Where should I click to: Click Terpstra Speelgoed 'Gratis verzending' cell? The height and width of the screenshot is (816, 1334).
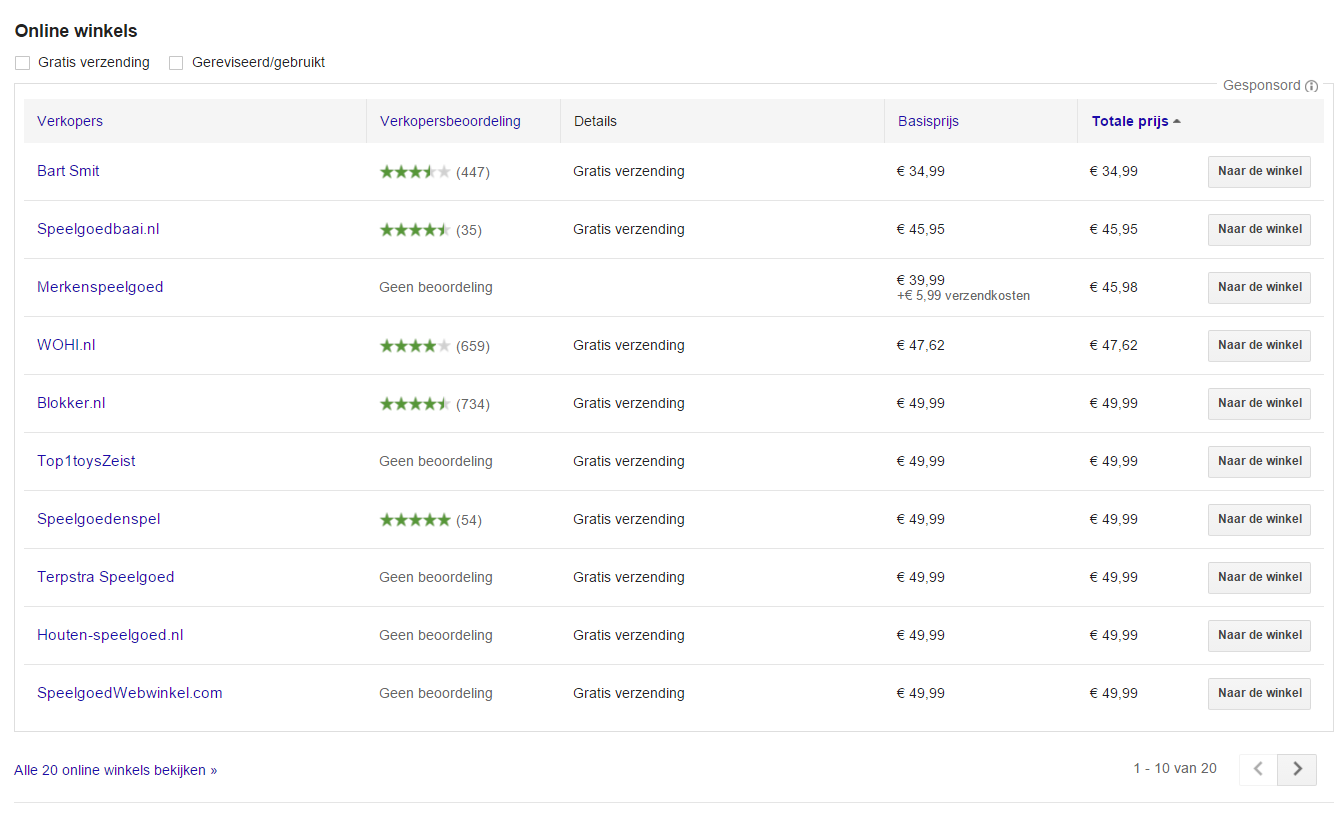(629, 577)
